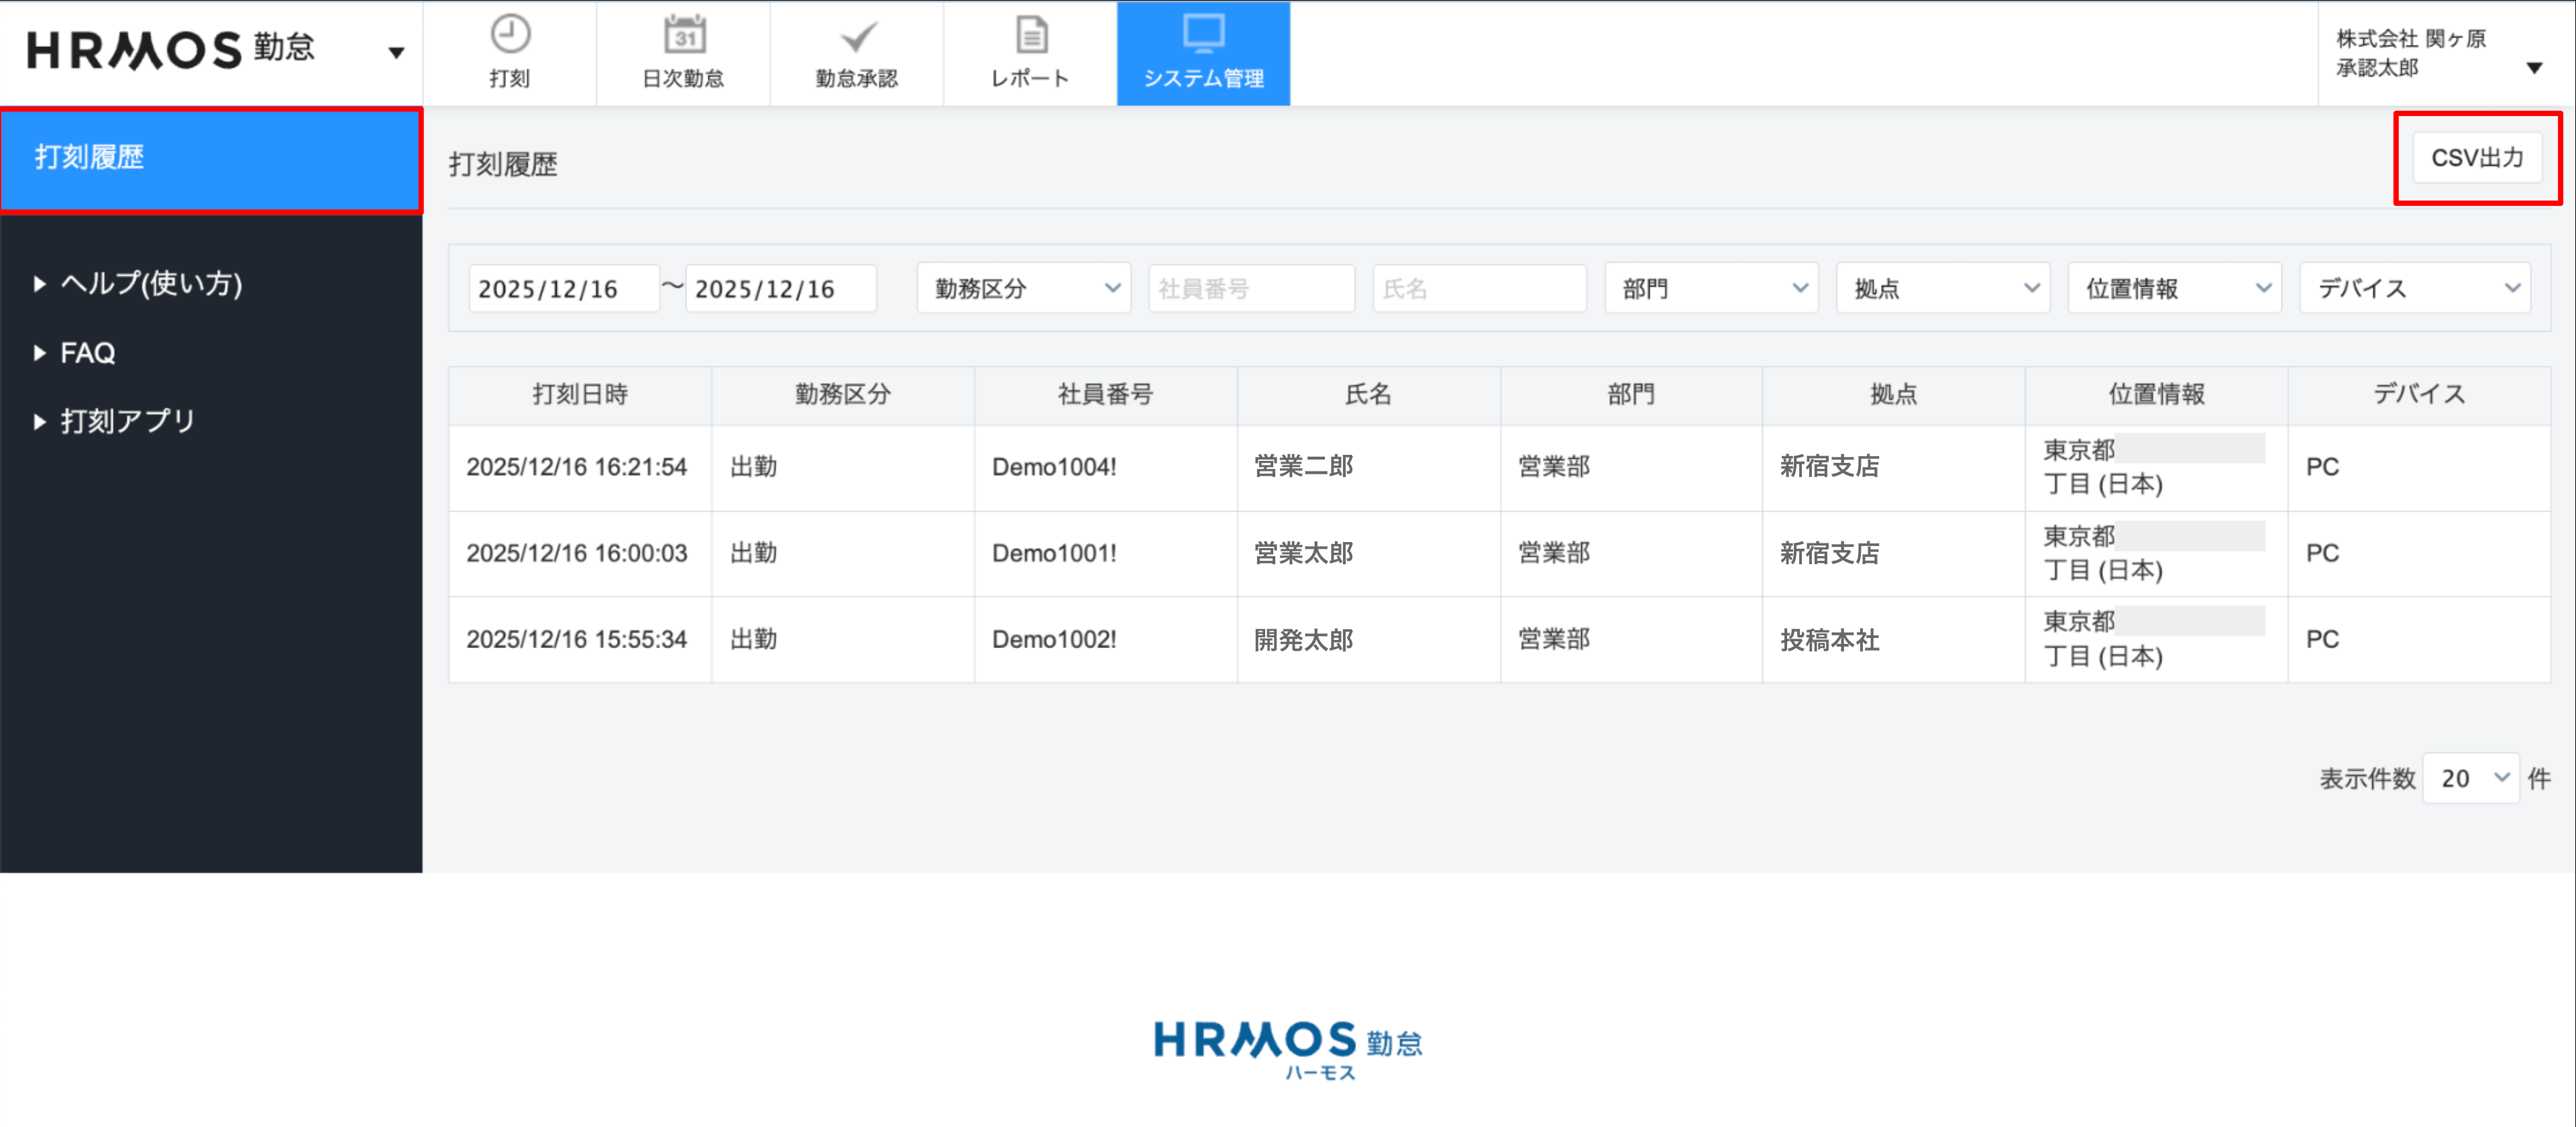Click the clock icon for 打刻

(x=509, y=35)
